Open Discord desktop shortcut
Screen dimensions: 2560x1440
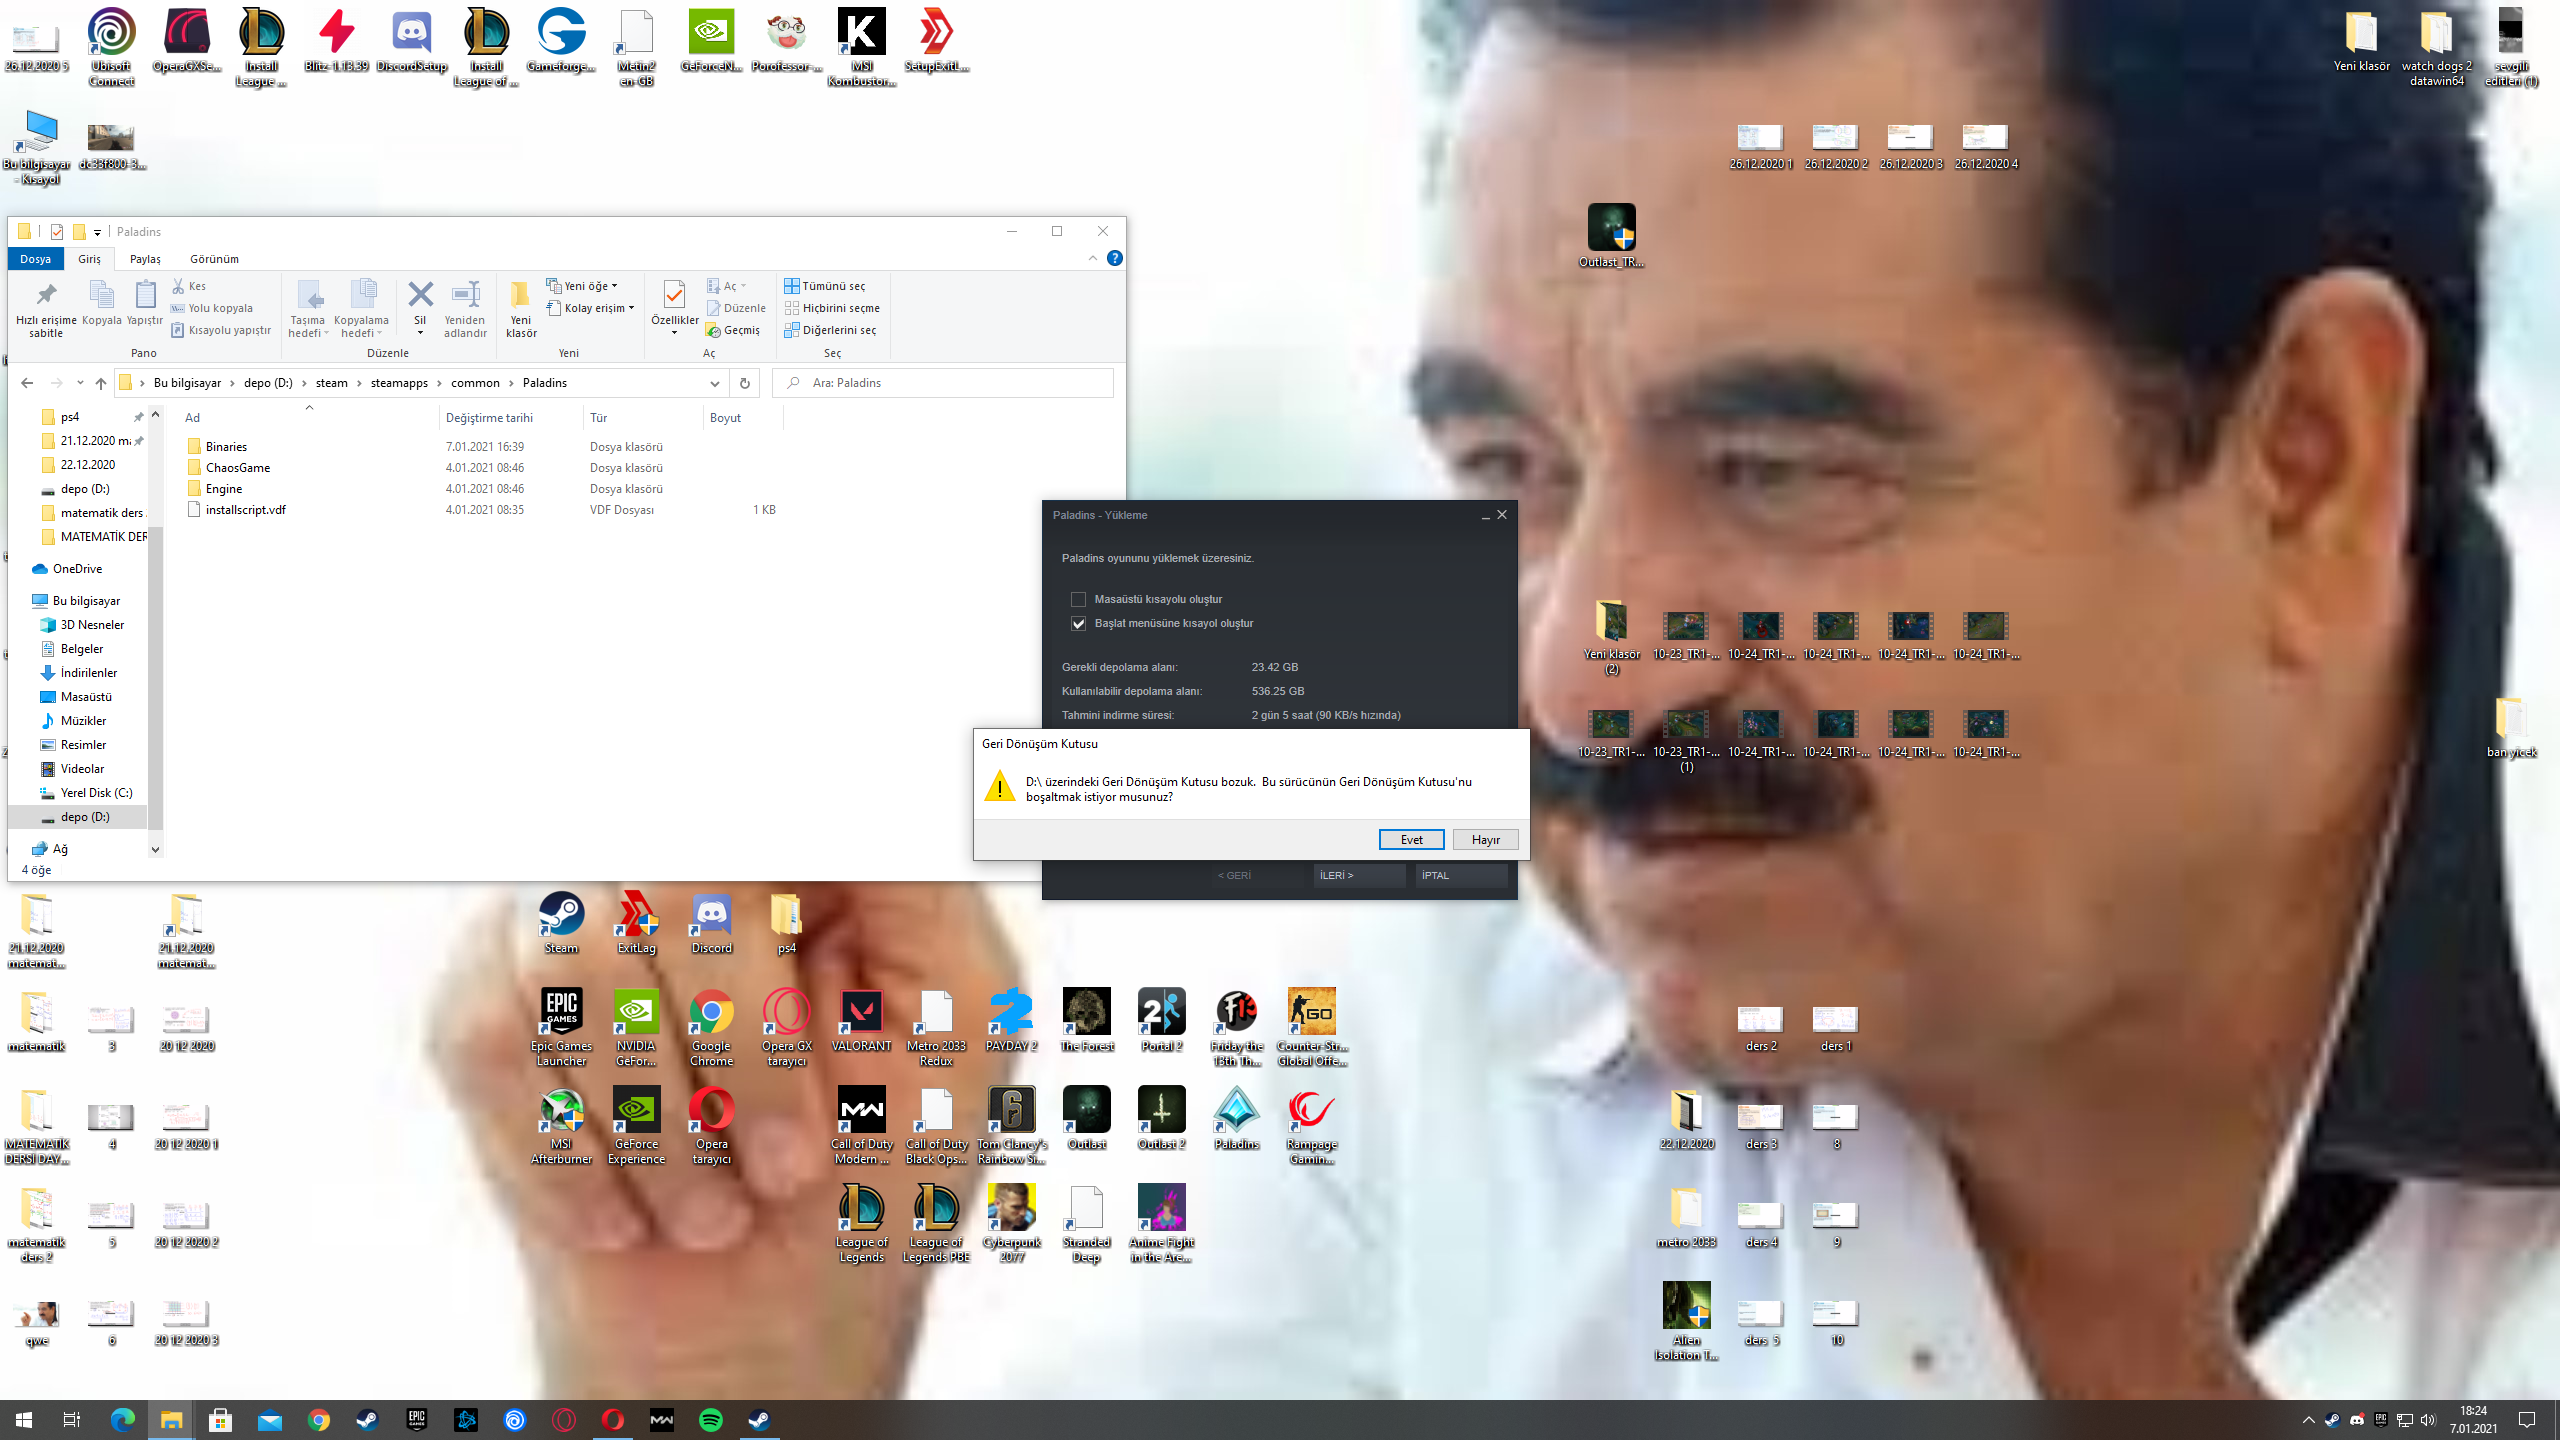click(x=711, y=923)
